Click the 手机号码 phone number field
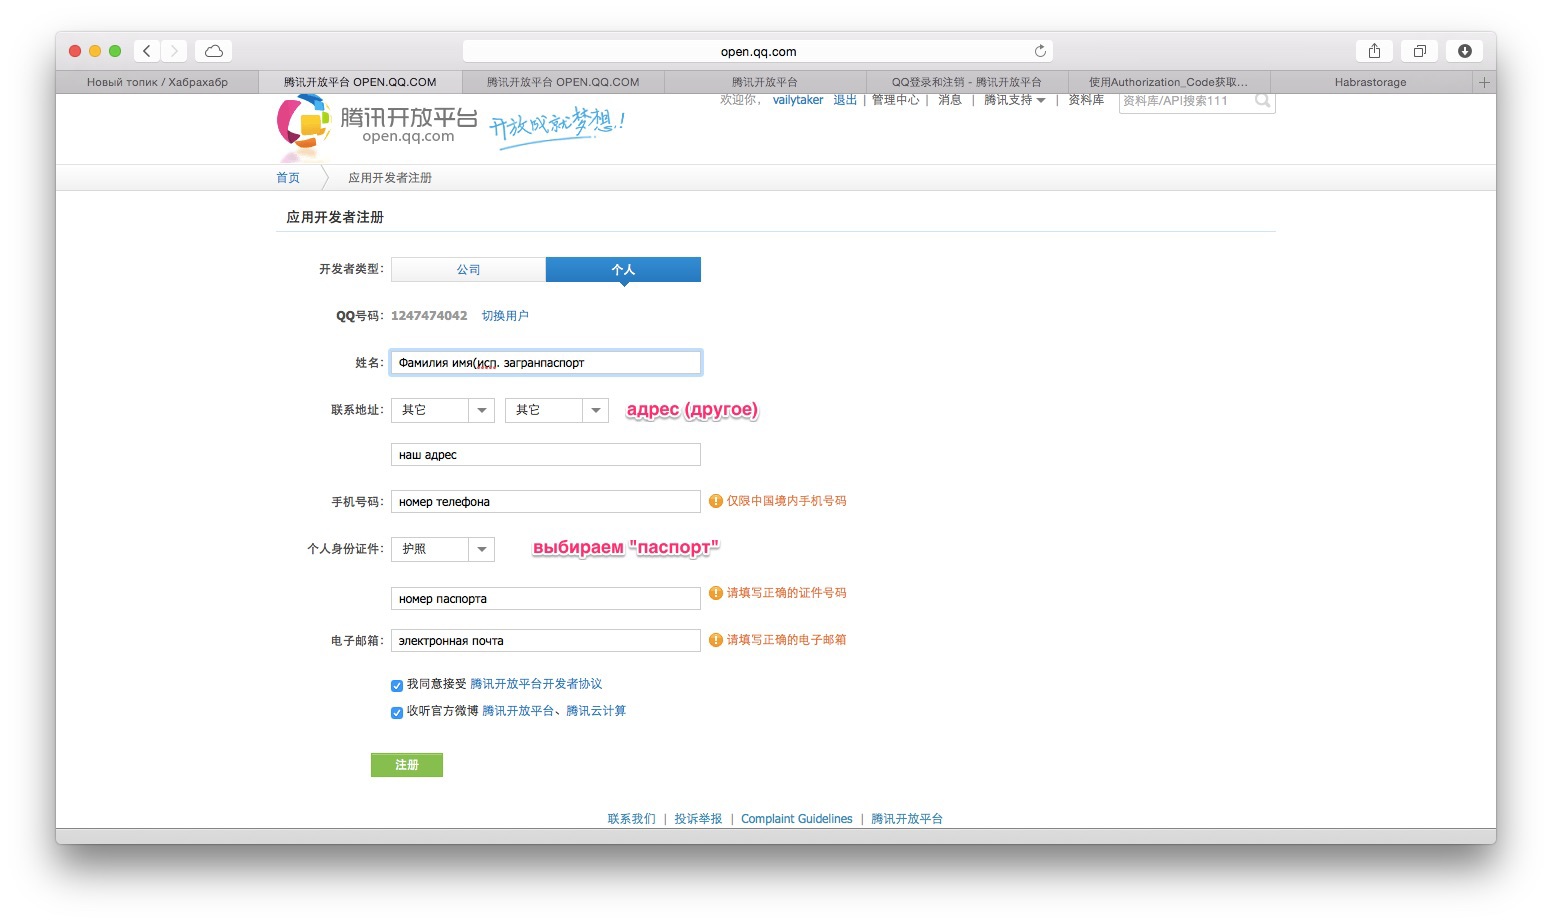 pos(546,502)
